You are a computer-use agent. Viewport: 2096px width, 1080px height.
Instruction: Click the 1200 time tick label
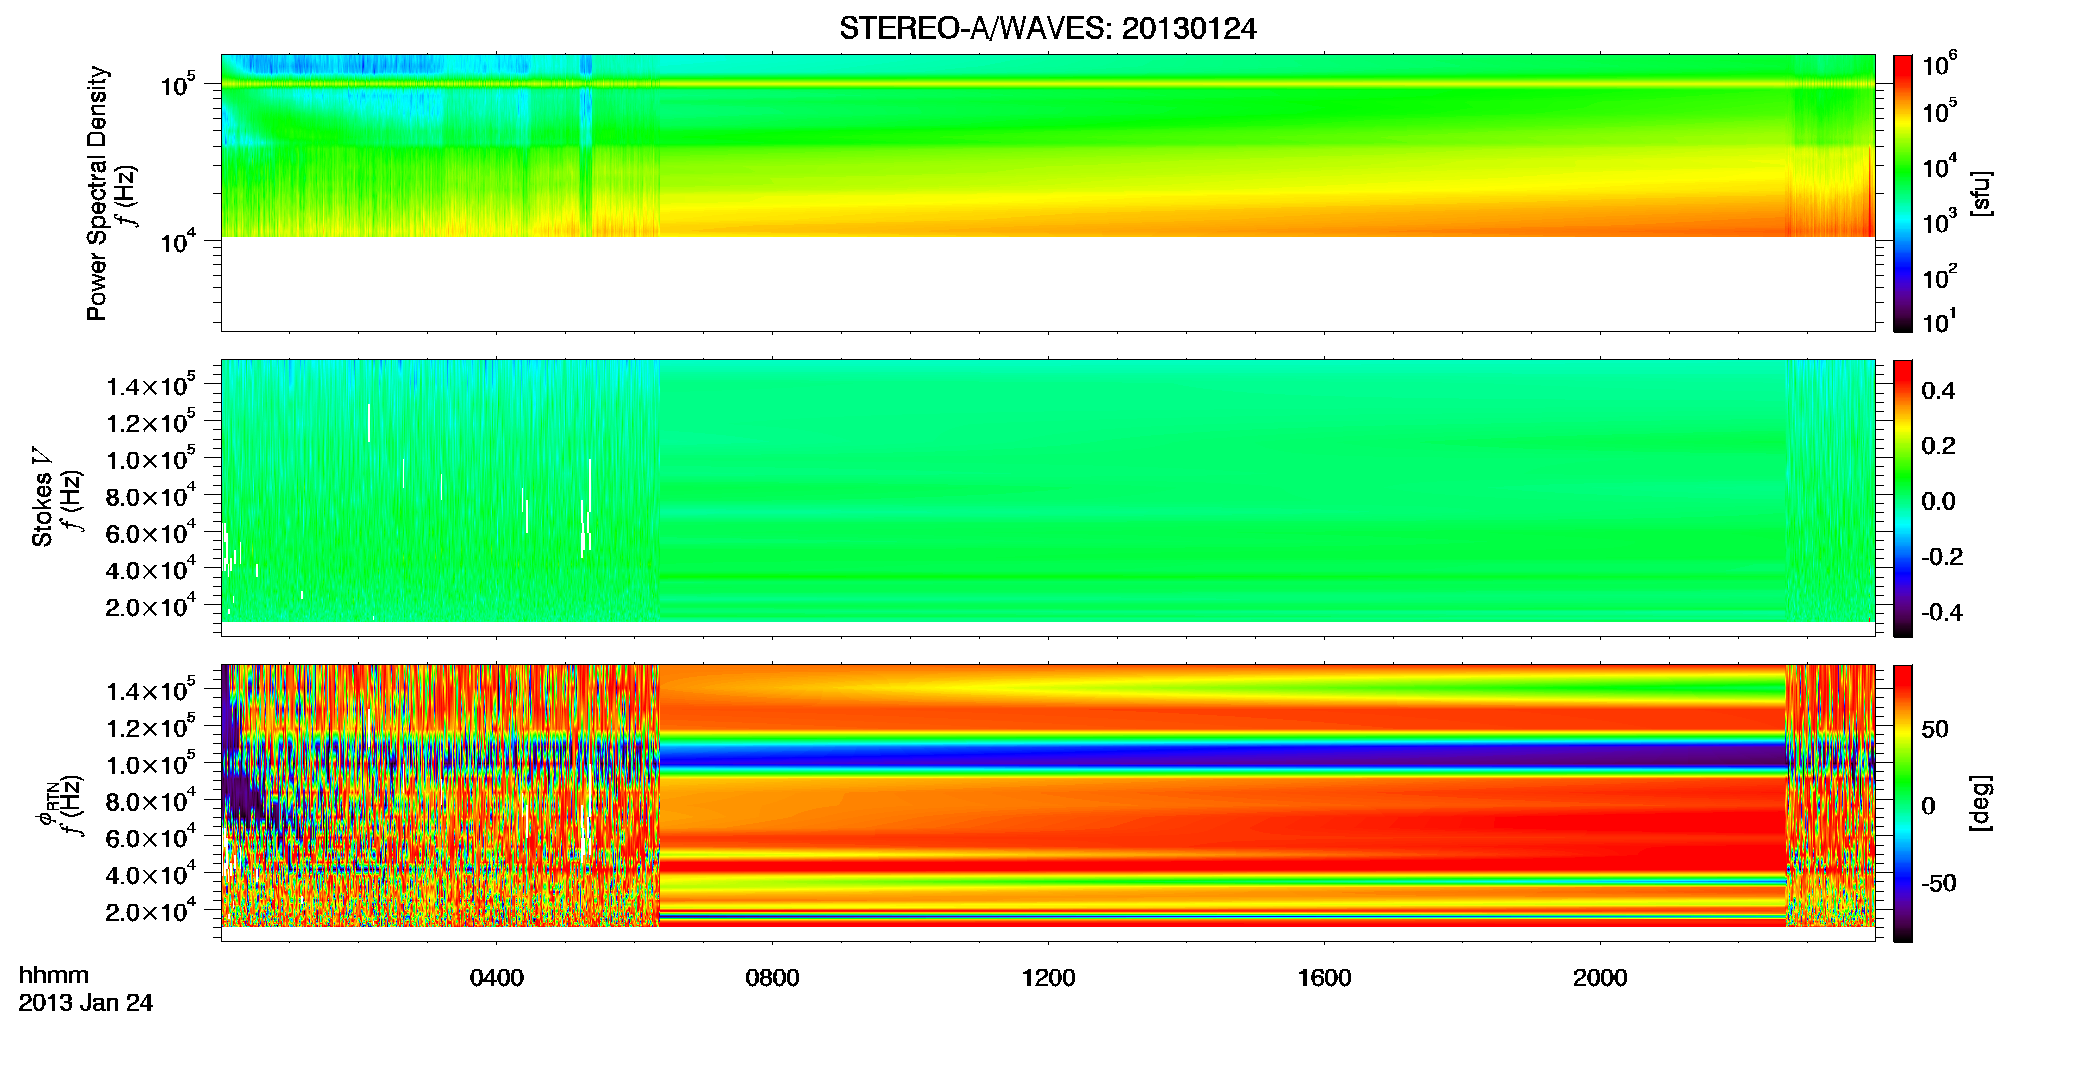[x=1048, y=978]
